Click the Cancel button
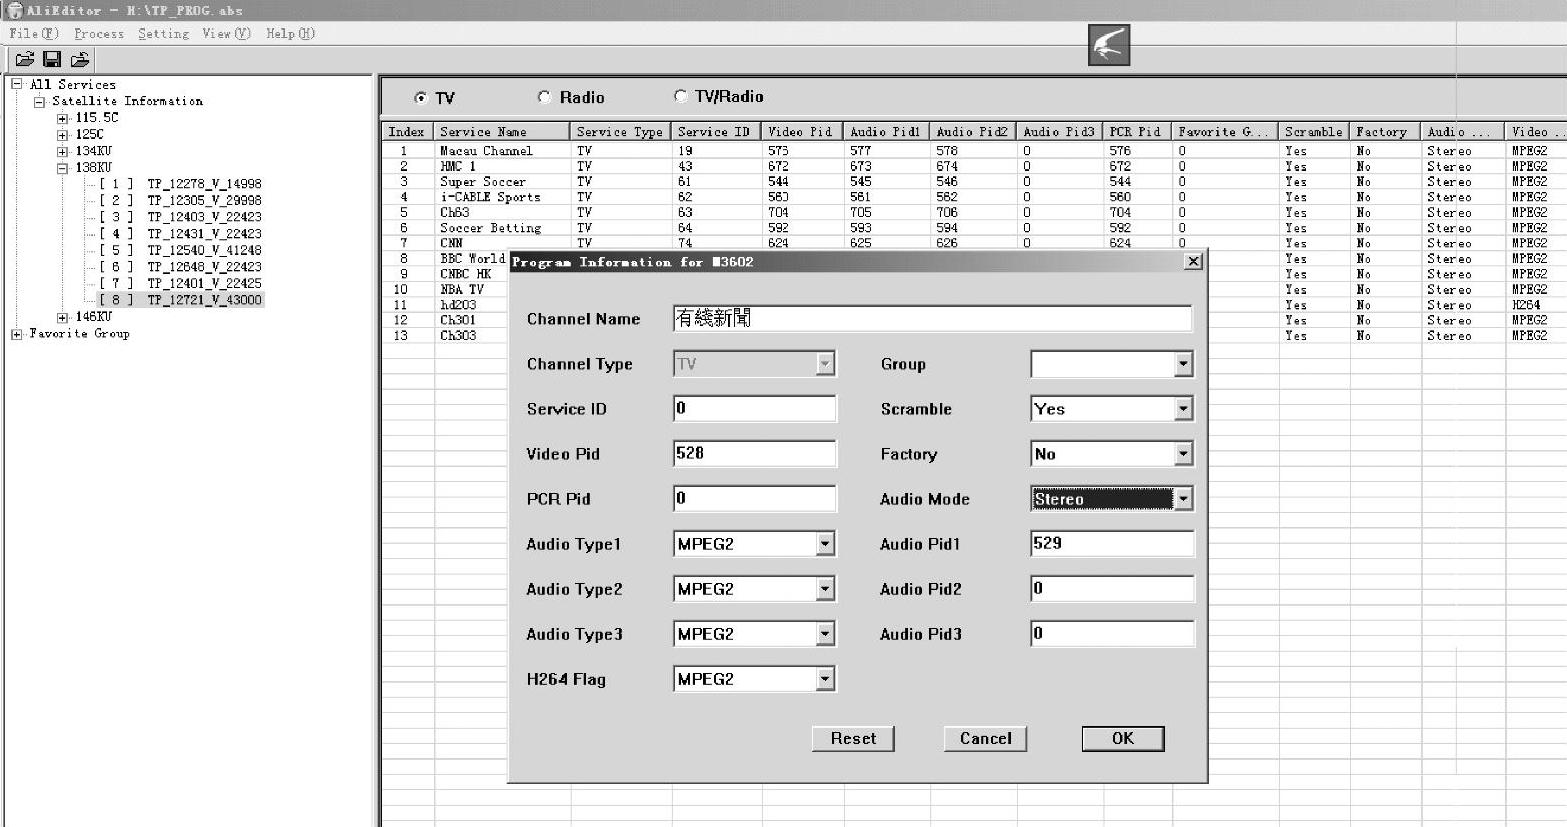 pos(986,739)
